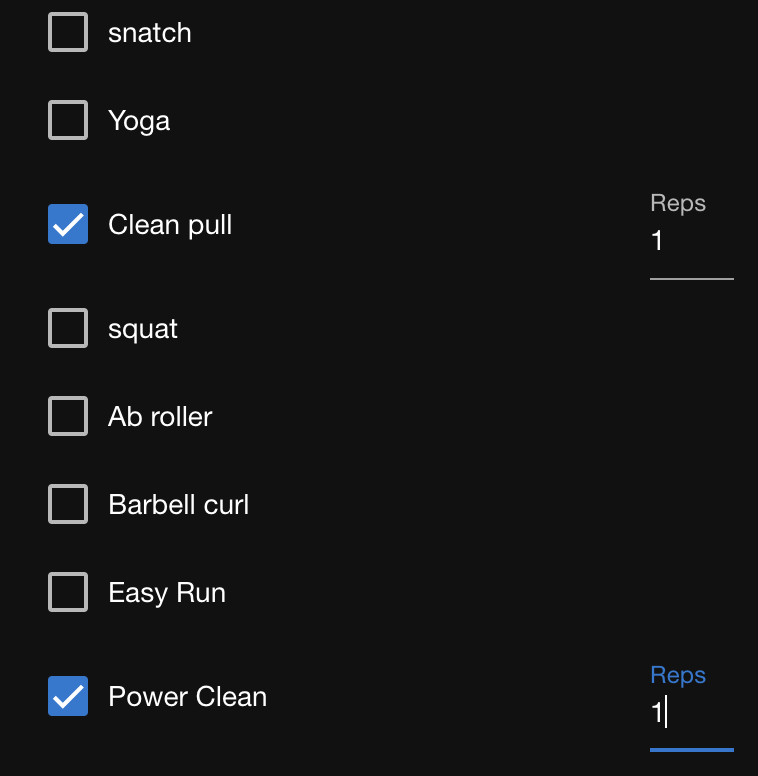Image resolution: width=758 pixels, height=776 pixels.
Task: Focus the Reps input for Power Clean
Action: point(691,714)
